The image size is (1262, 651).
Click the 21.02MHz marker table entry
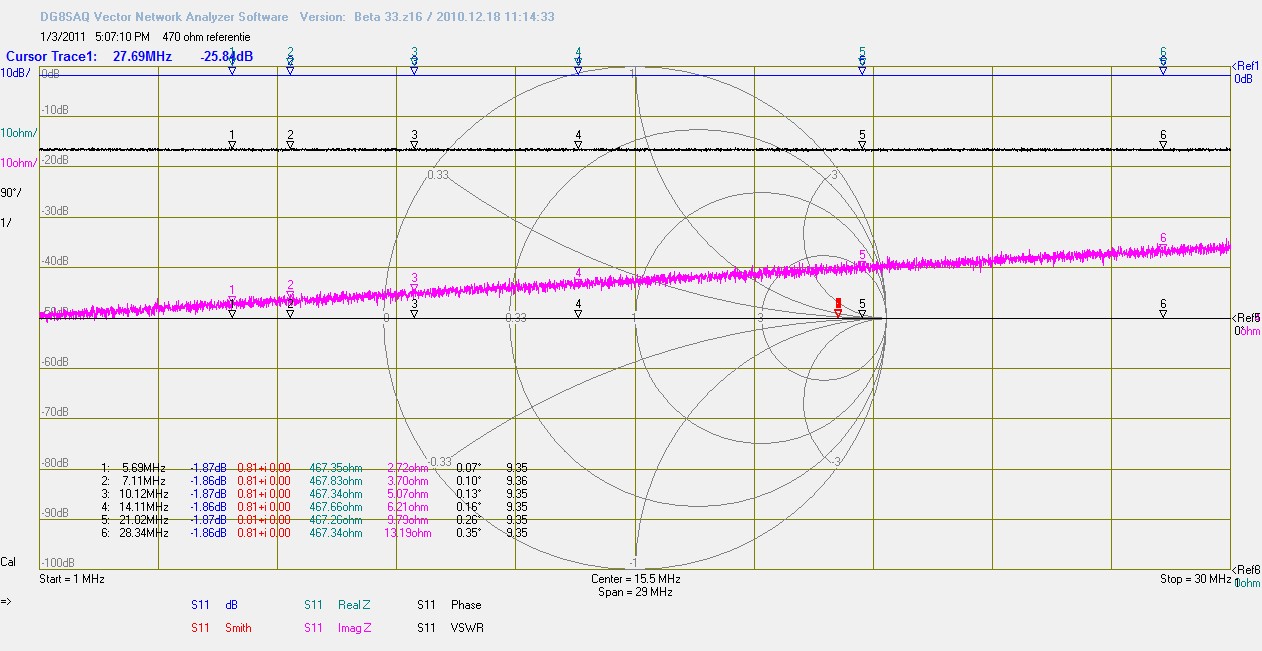click(x=142, y=519)
